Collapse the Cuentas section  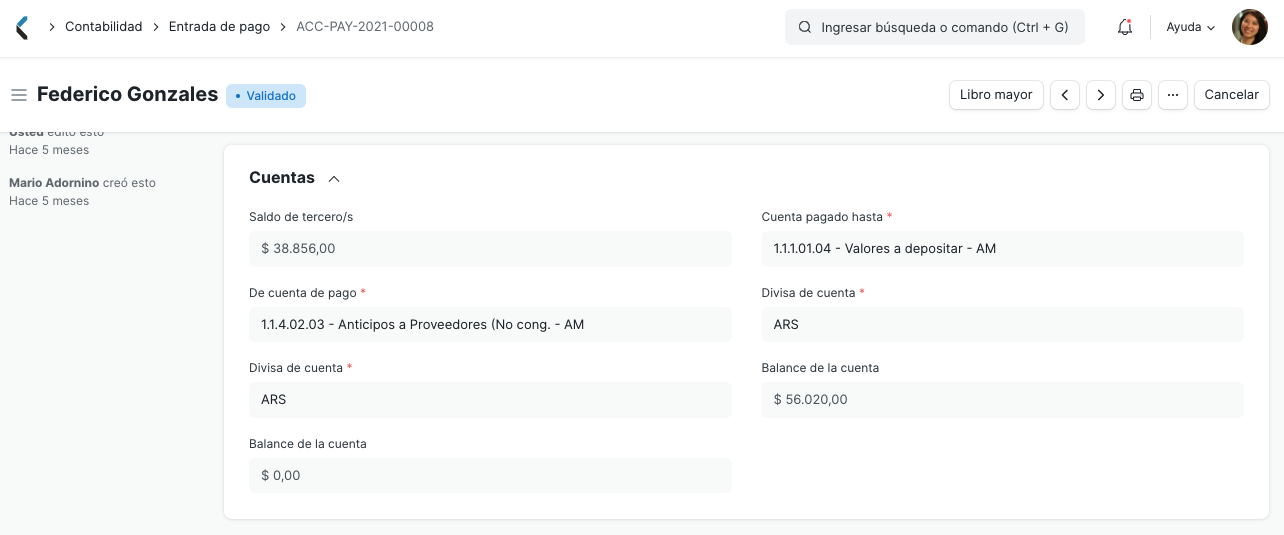coord(334,178)
